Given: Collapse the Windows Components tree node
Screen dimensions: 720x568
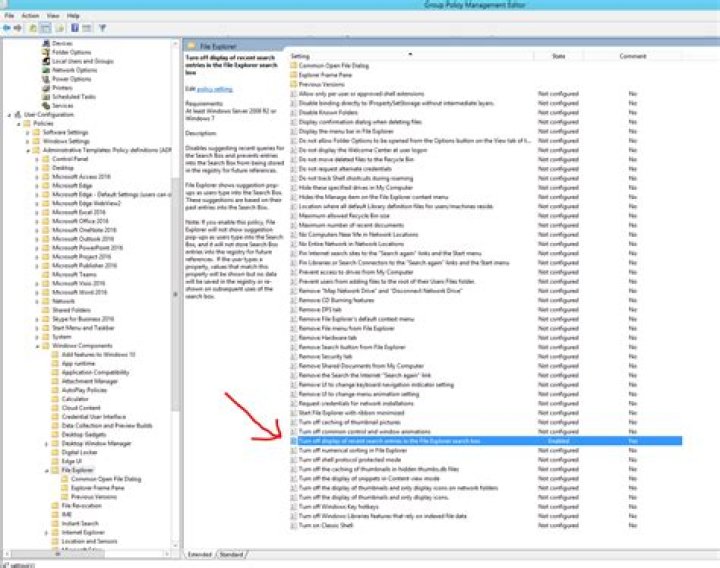Looking at the screenshot, I should click(x=37, y=346).
